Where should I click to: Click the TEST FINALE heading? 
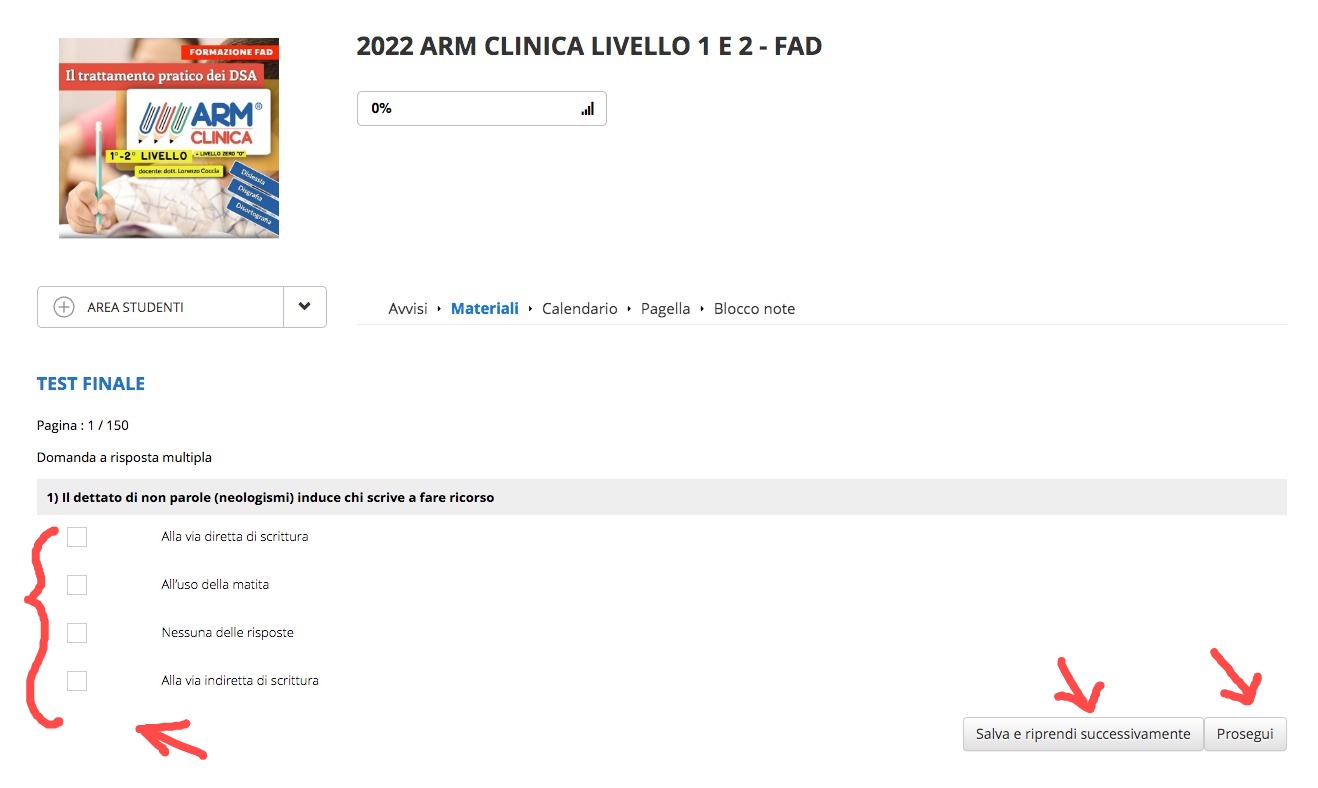click(91, 384)
